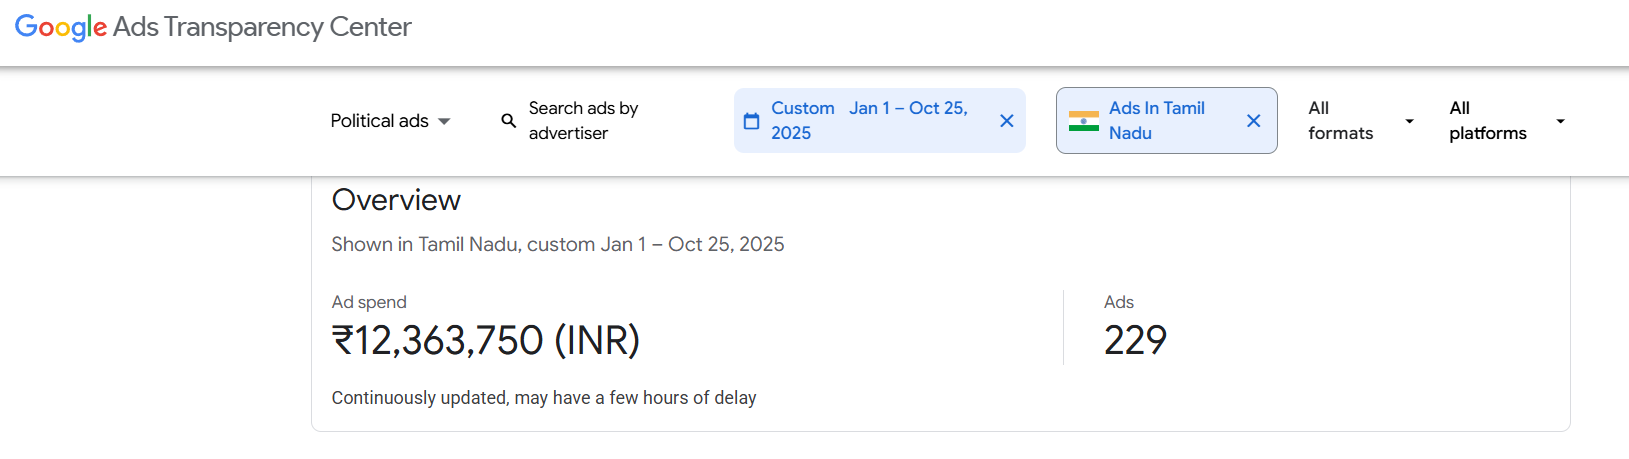Open the Ads Transparency Center home link
Viewport: 1629px width, 459px height.
point(262,27)
